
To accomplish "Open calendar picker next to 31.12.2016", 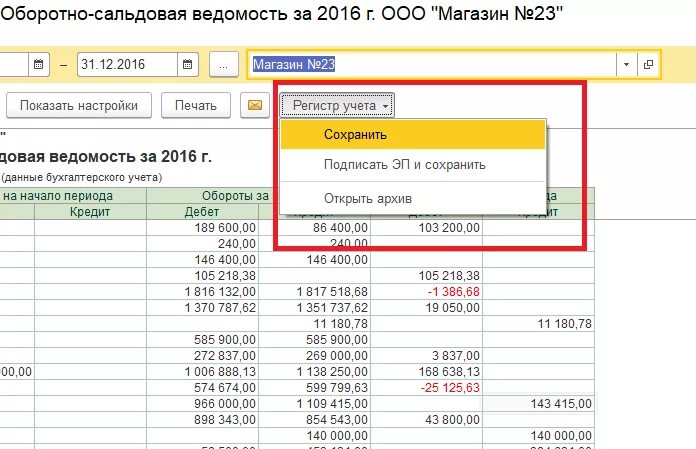I will pos(188,64).
